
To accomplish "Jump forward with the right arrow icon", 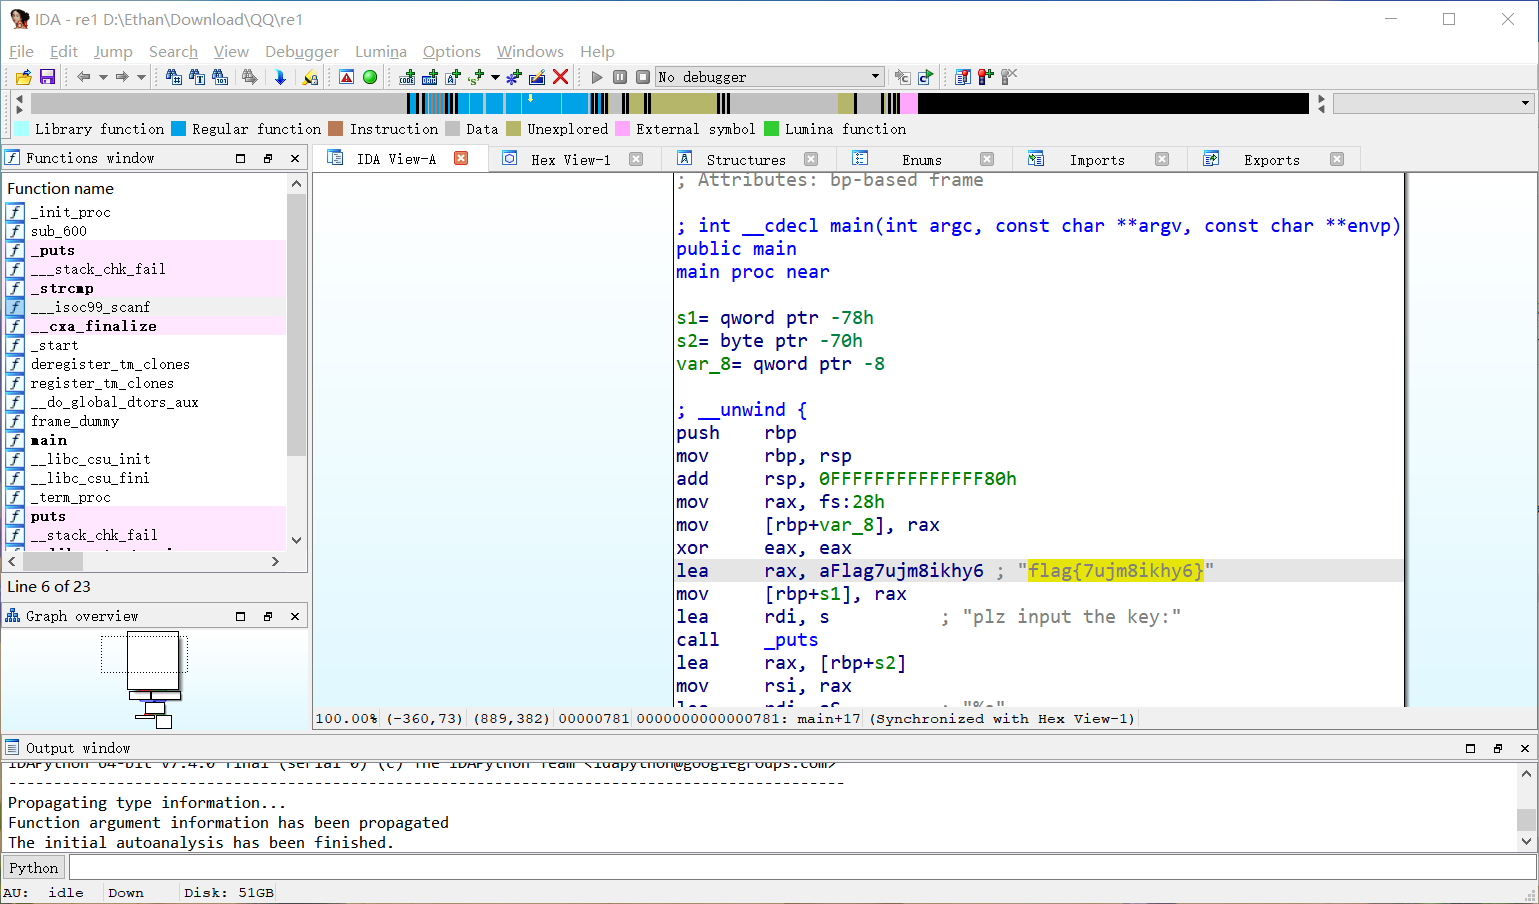I will coord(122,77).
